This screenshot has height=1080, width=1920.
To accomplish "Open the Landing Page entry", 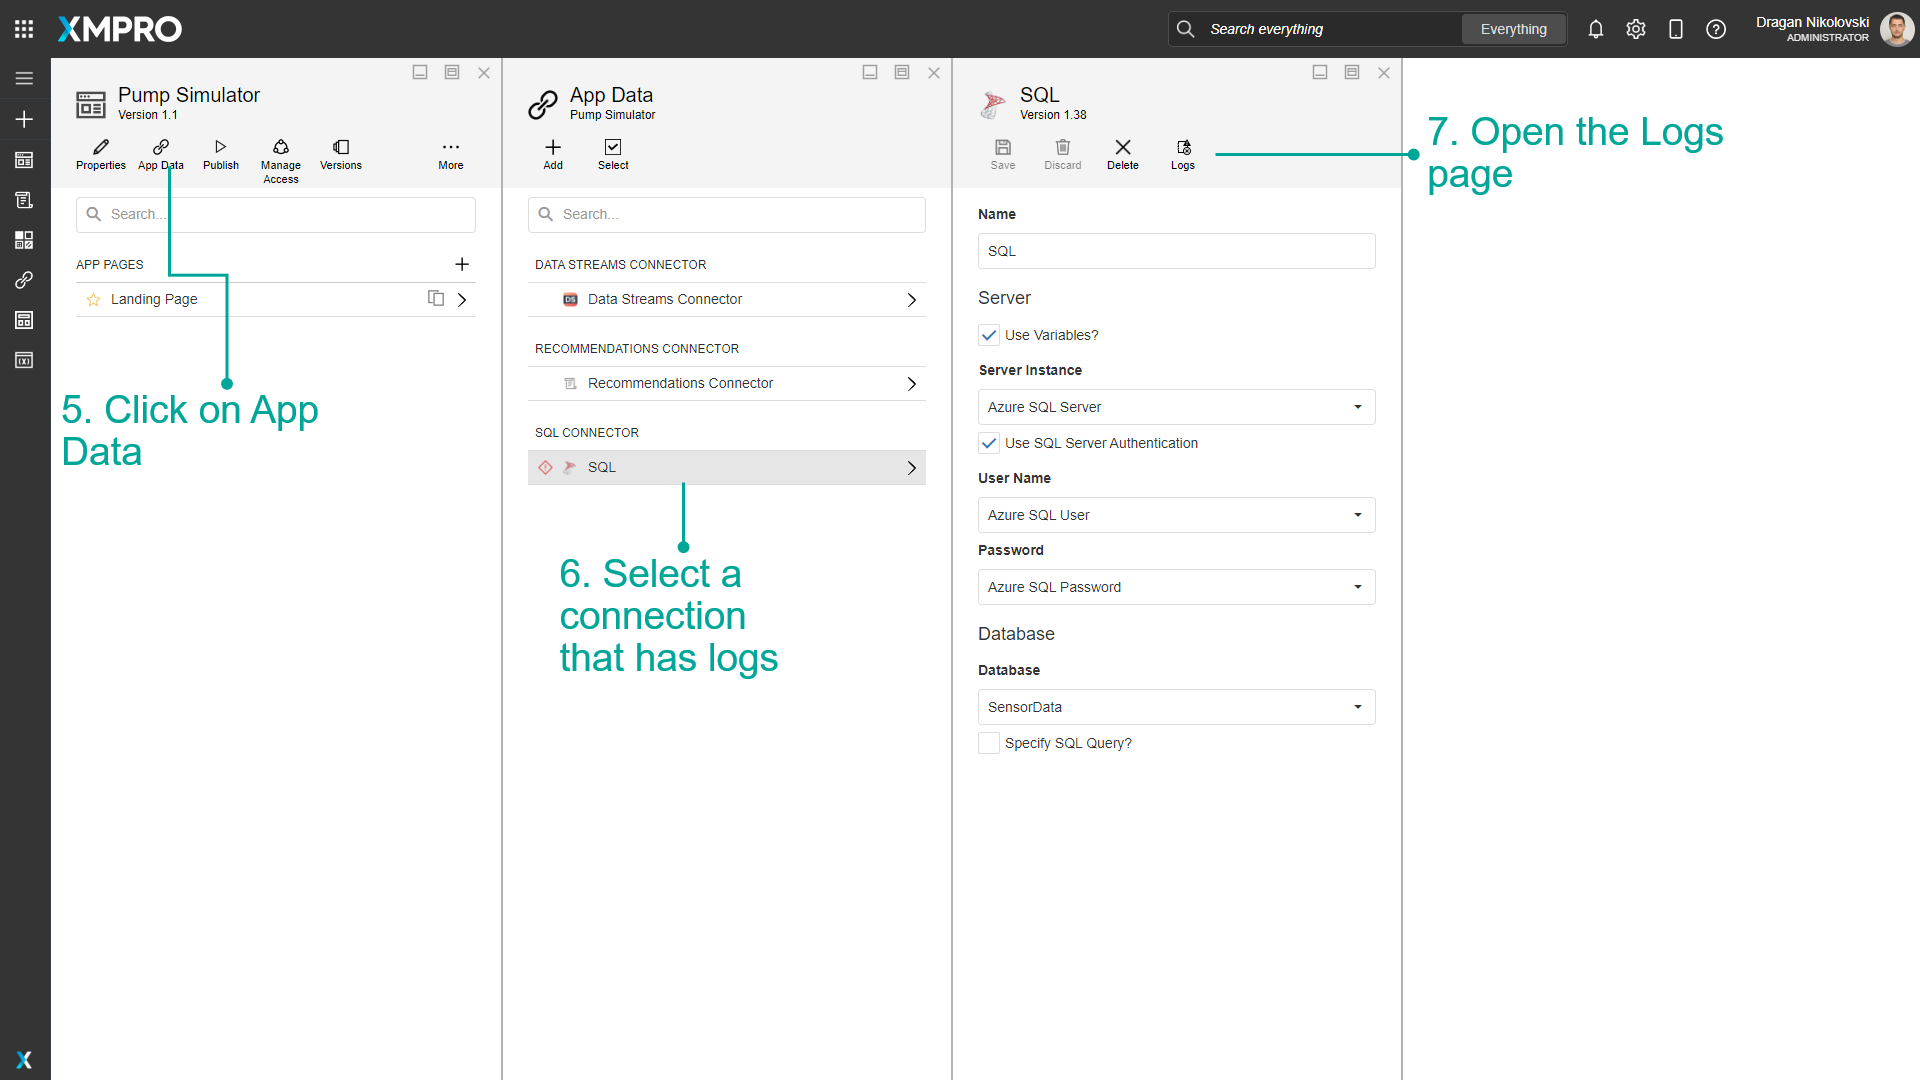I will (x=154, y=299).
